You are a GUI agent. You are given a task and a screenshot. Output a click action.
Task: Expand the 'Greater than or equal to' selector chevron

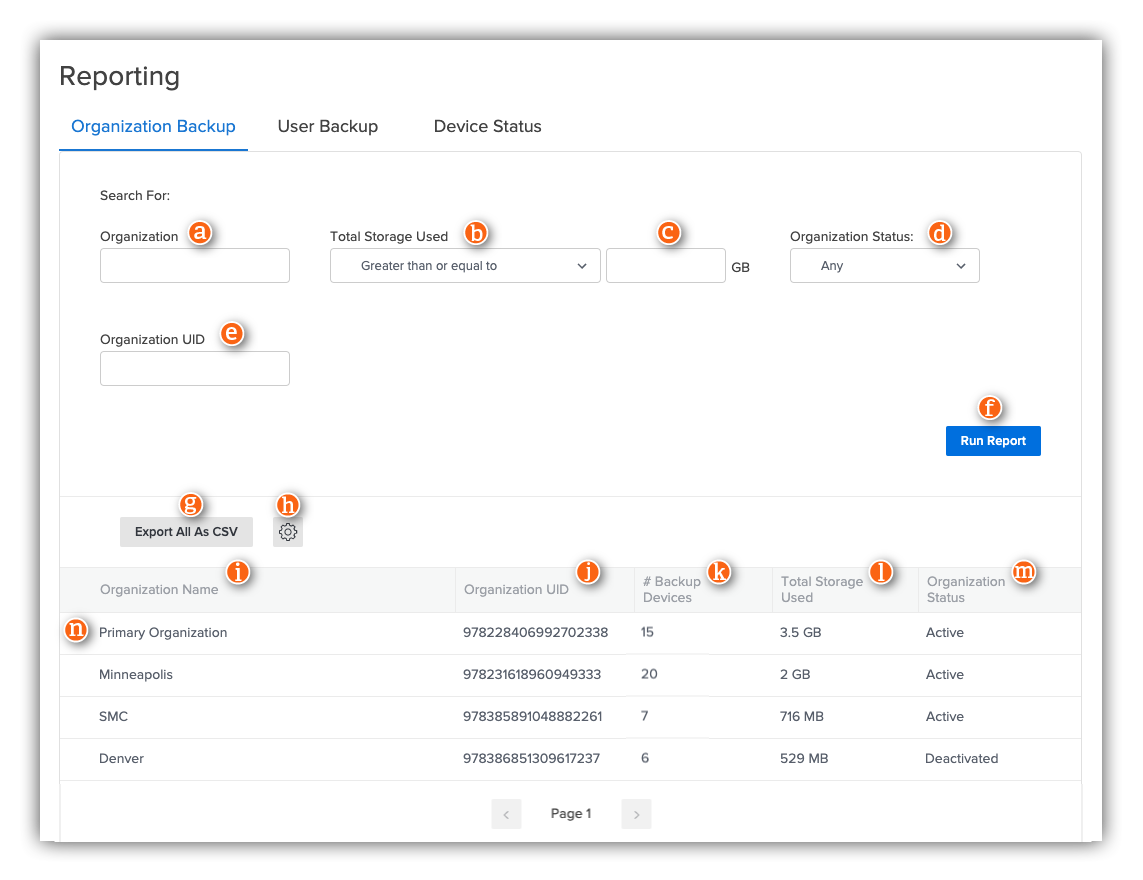581,265
